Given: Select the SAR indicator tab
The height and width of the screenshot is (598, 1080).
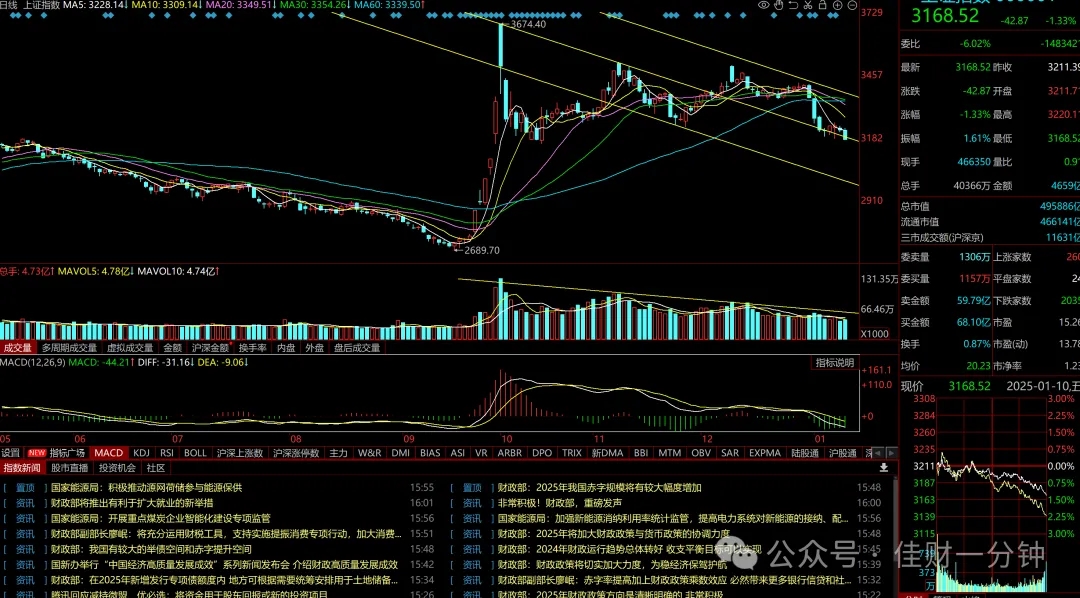Looking at the screenshot, I should point(730,453).
